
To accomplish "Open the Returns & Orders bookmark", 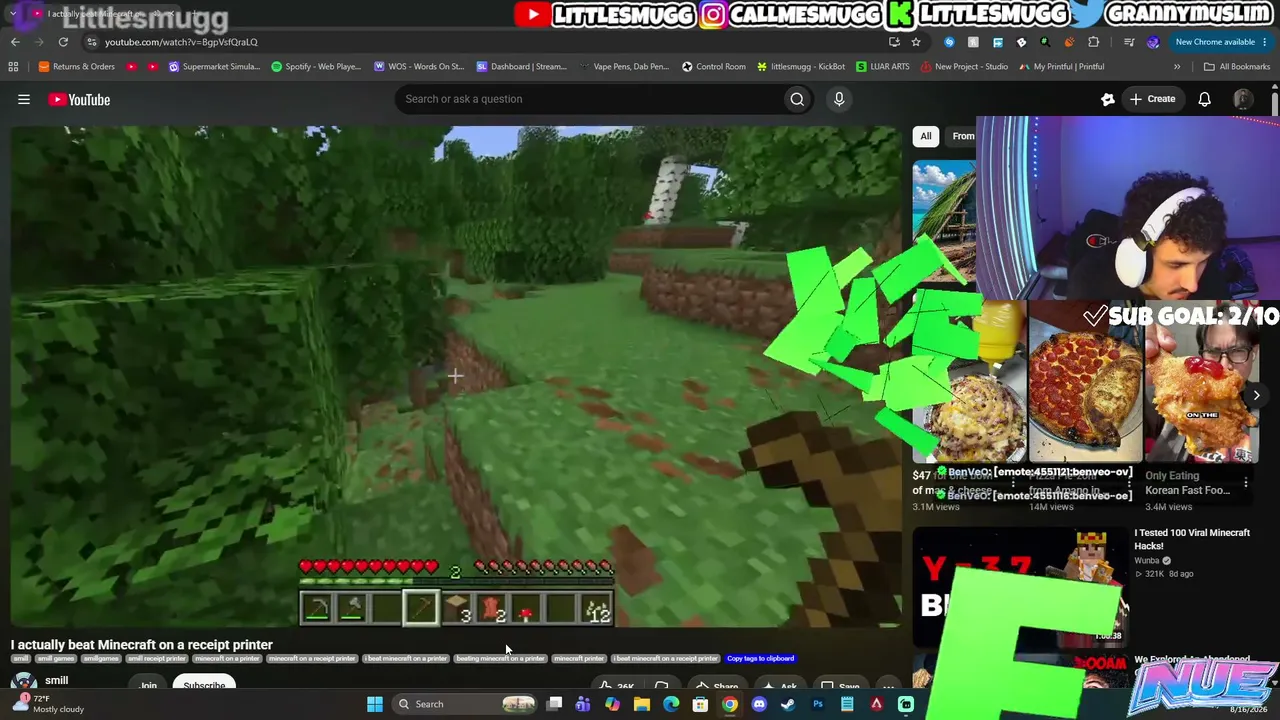I will pyautogui.click(x=77, y=67).
